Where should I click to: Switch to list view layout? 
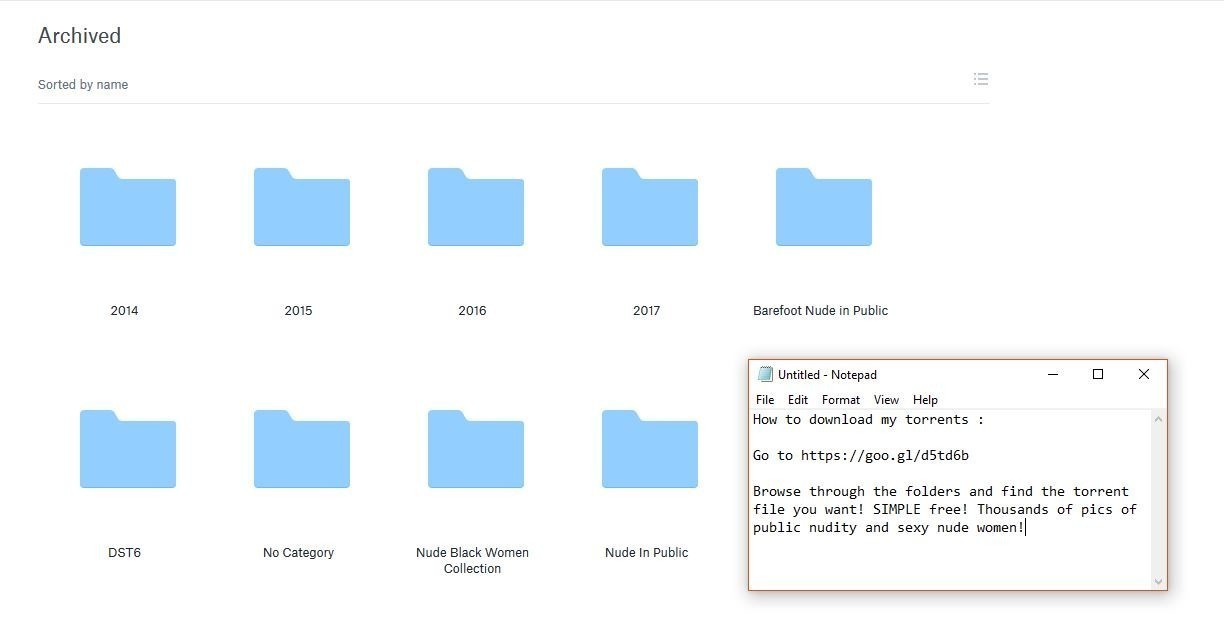point(980,79)
